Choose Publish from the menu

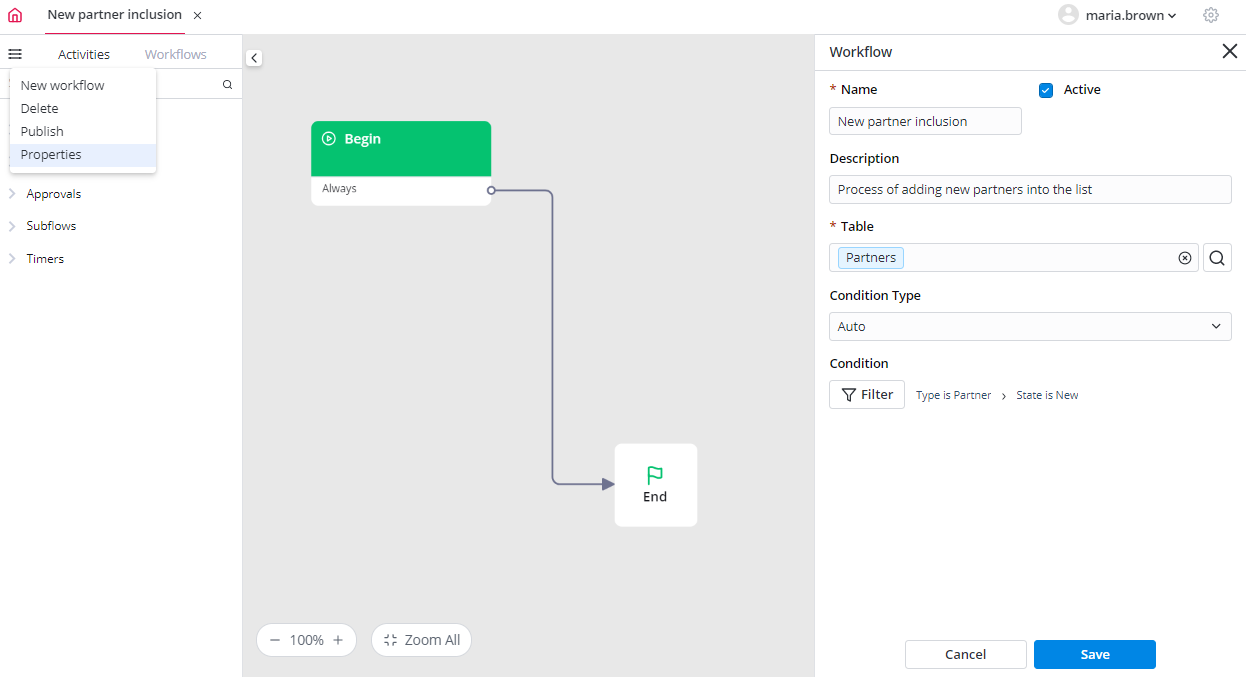[x=83, y=131]
